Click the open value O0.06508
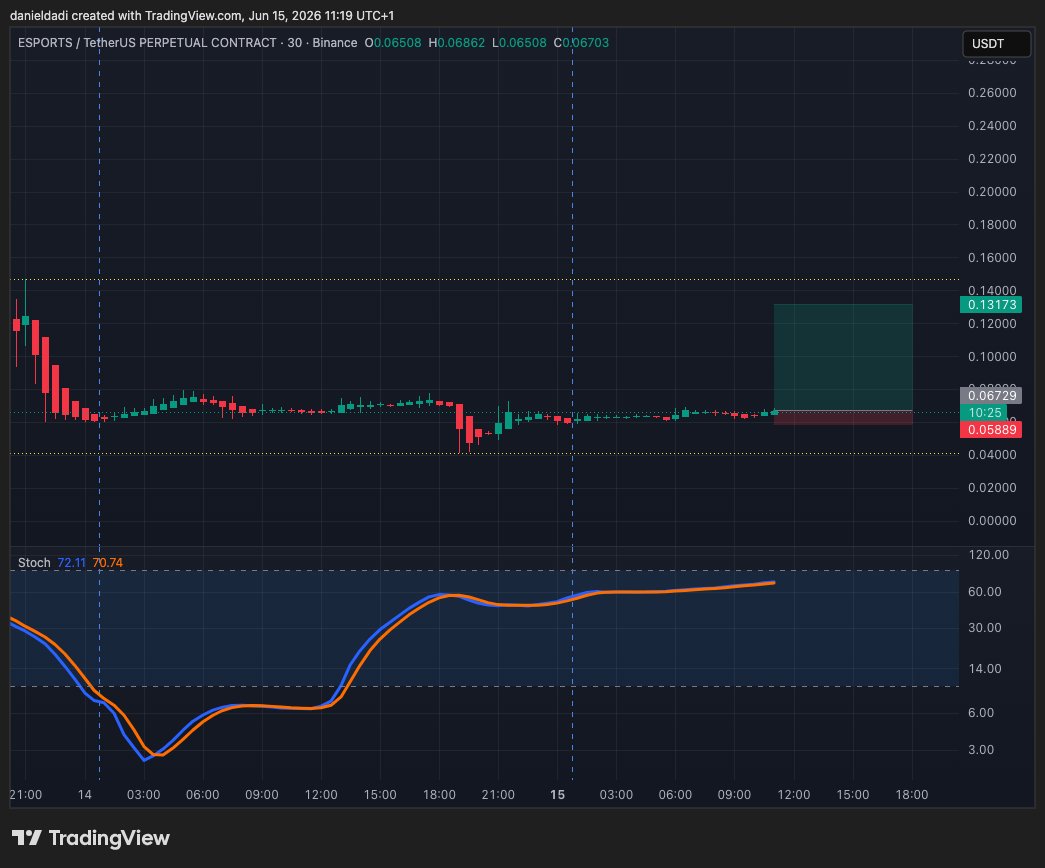 click(x=393, y=43)
